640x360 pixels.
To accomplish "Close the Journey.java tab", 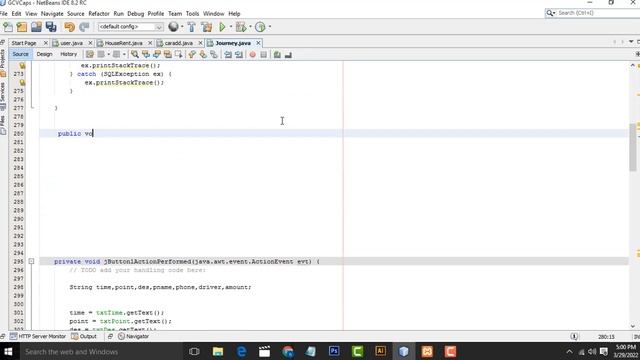I will pos(258,43).
